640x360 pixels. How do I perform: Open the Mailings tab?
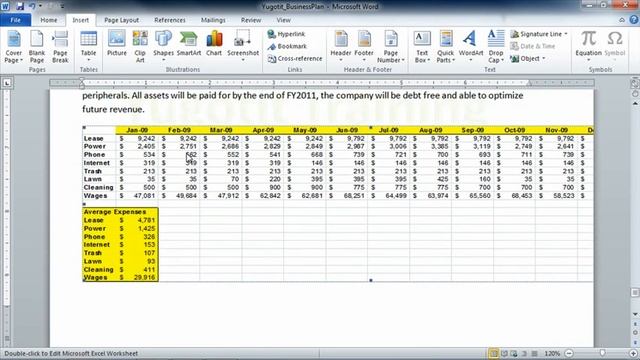[x=213, y=20]
